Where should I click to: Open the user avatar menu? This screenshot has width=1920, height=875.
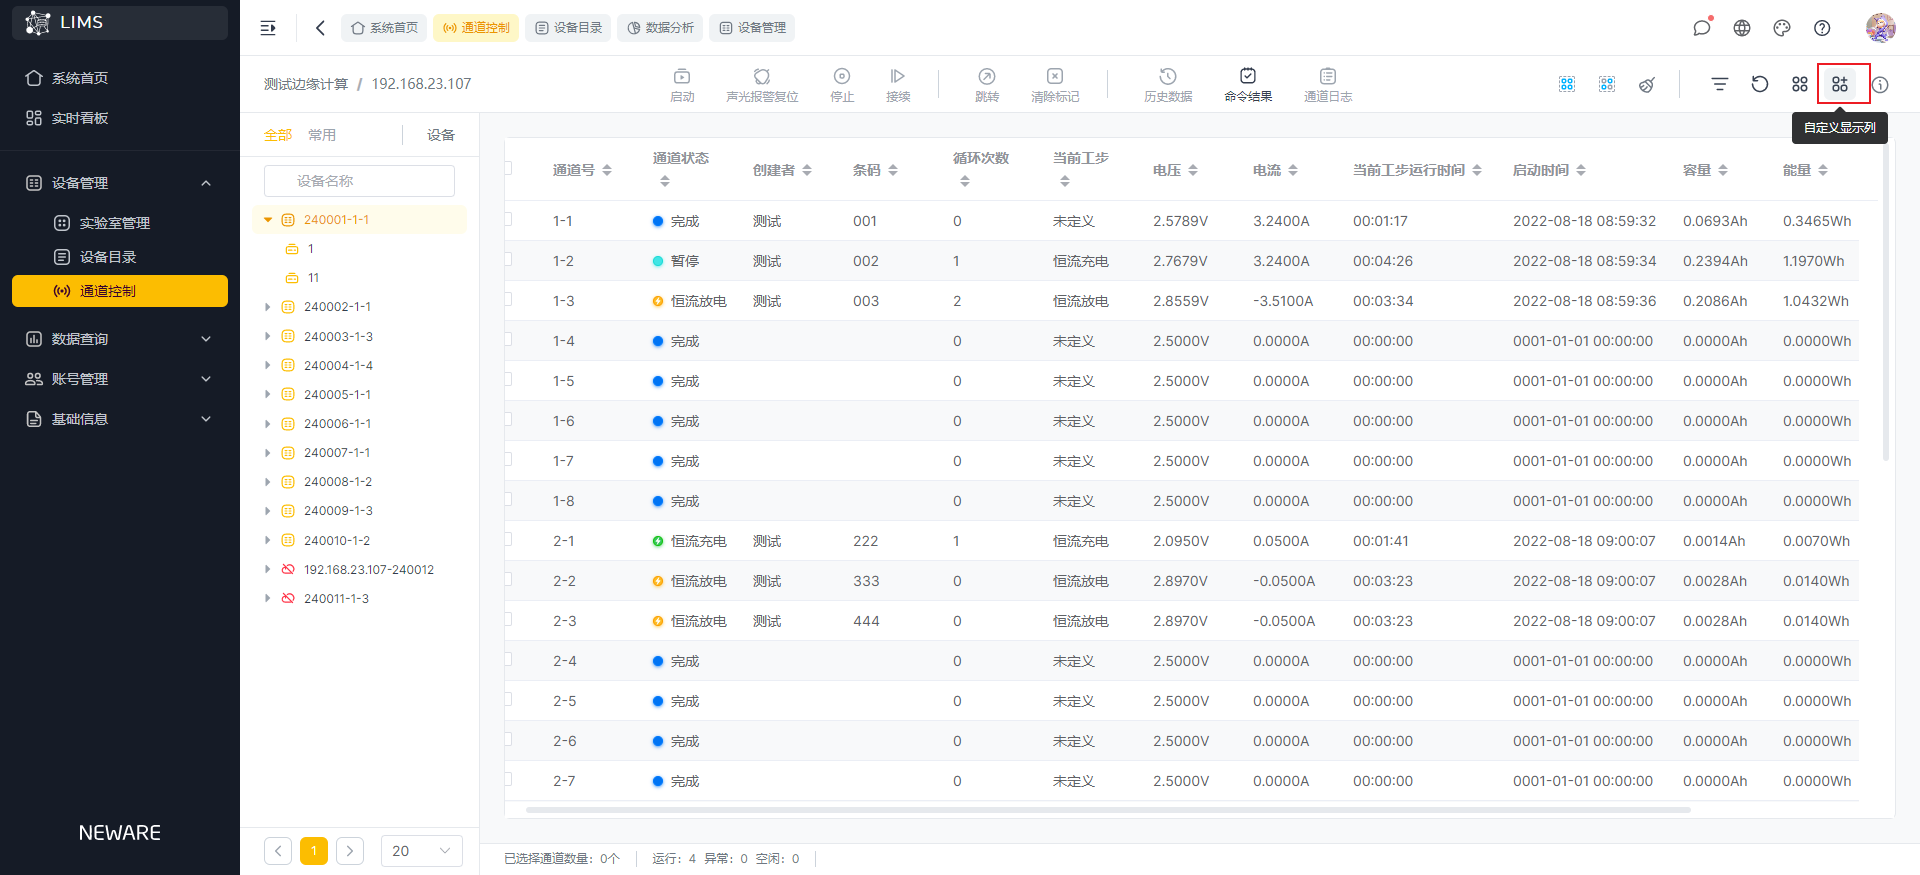(1881, 28)
